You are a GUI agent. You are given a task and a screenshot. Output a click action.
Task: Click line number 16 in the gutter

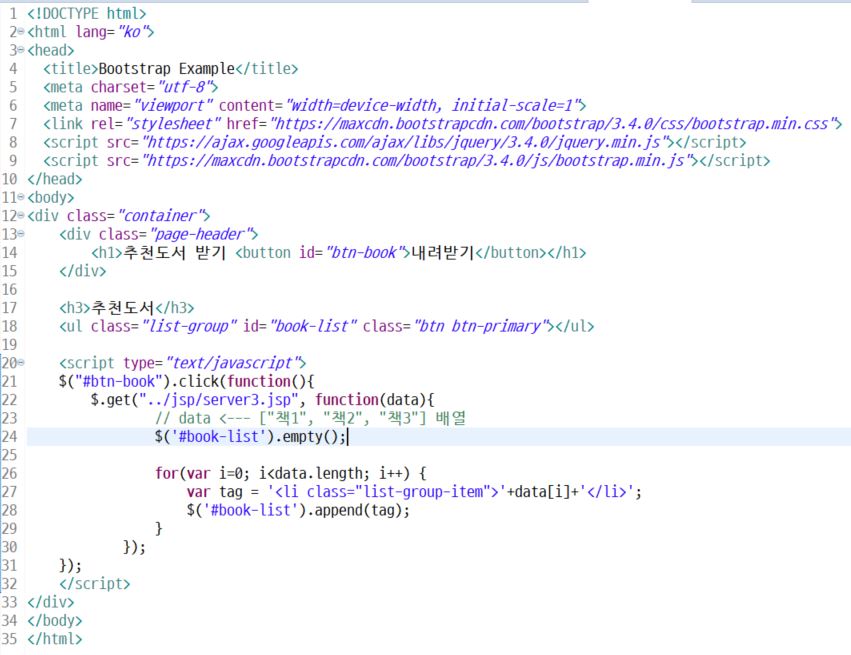[x=9, y=289]
